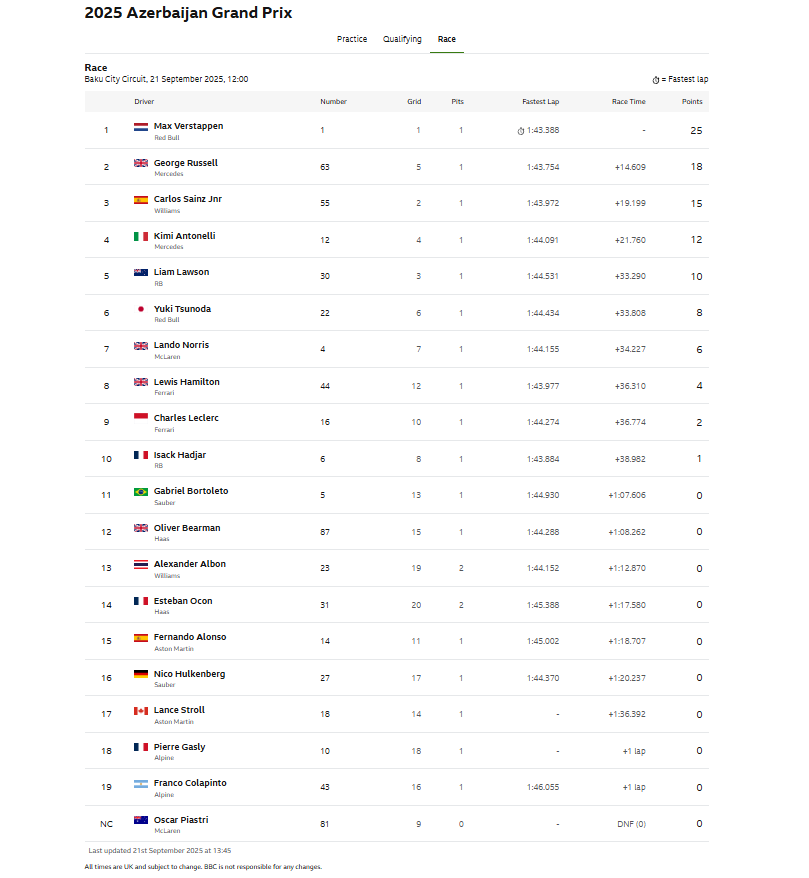Screen dimensions: 809x878
Task: Select the Race tab
Action: click(447, 39)
